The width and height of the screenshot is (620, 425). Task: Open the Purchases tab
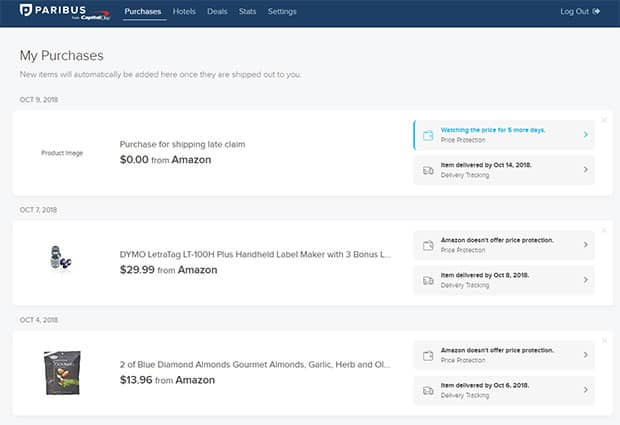pos(143,11)
